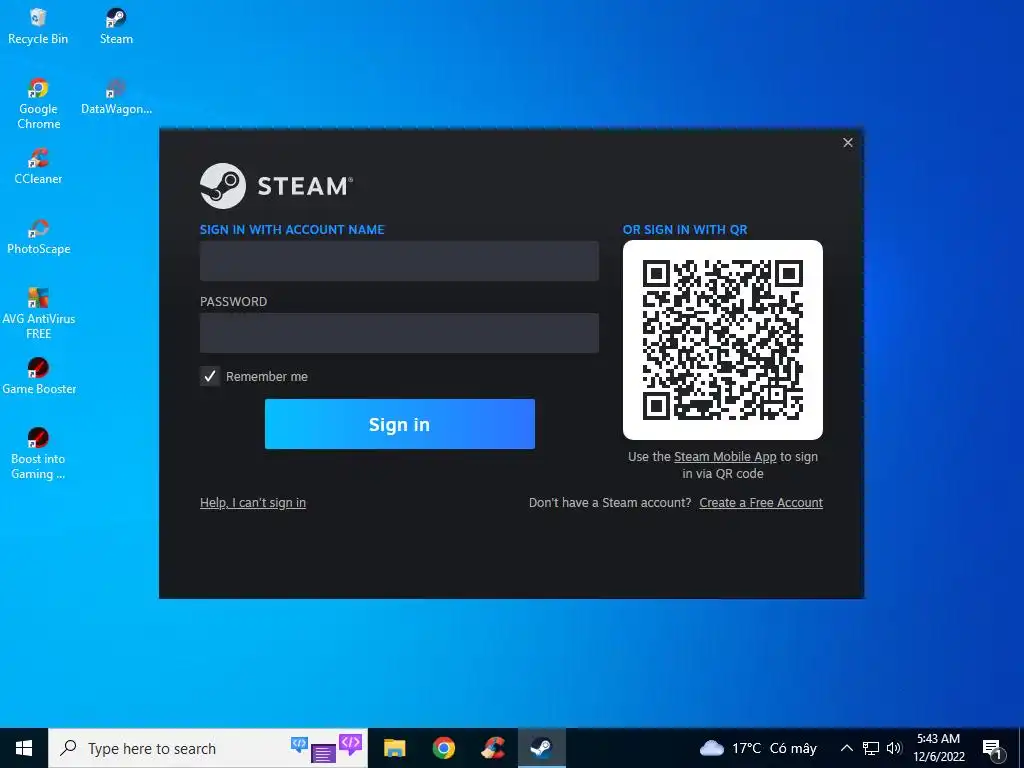Open the notification center icon

coord(992,749)
